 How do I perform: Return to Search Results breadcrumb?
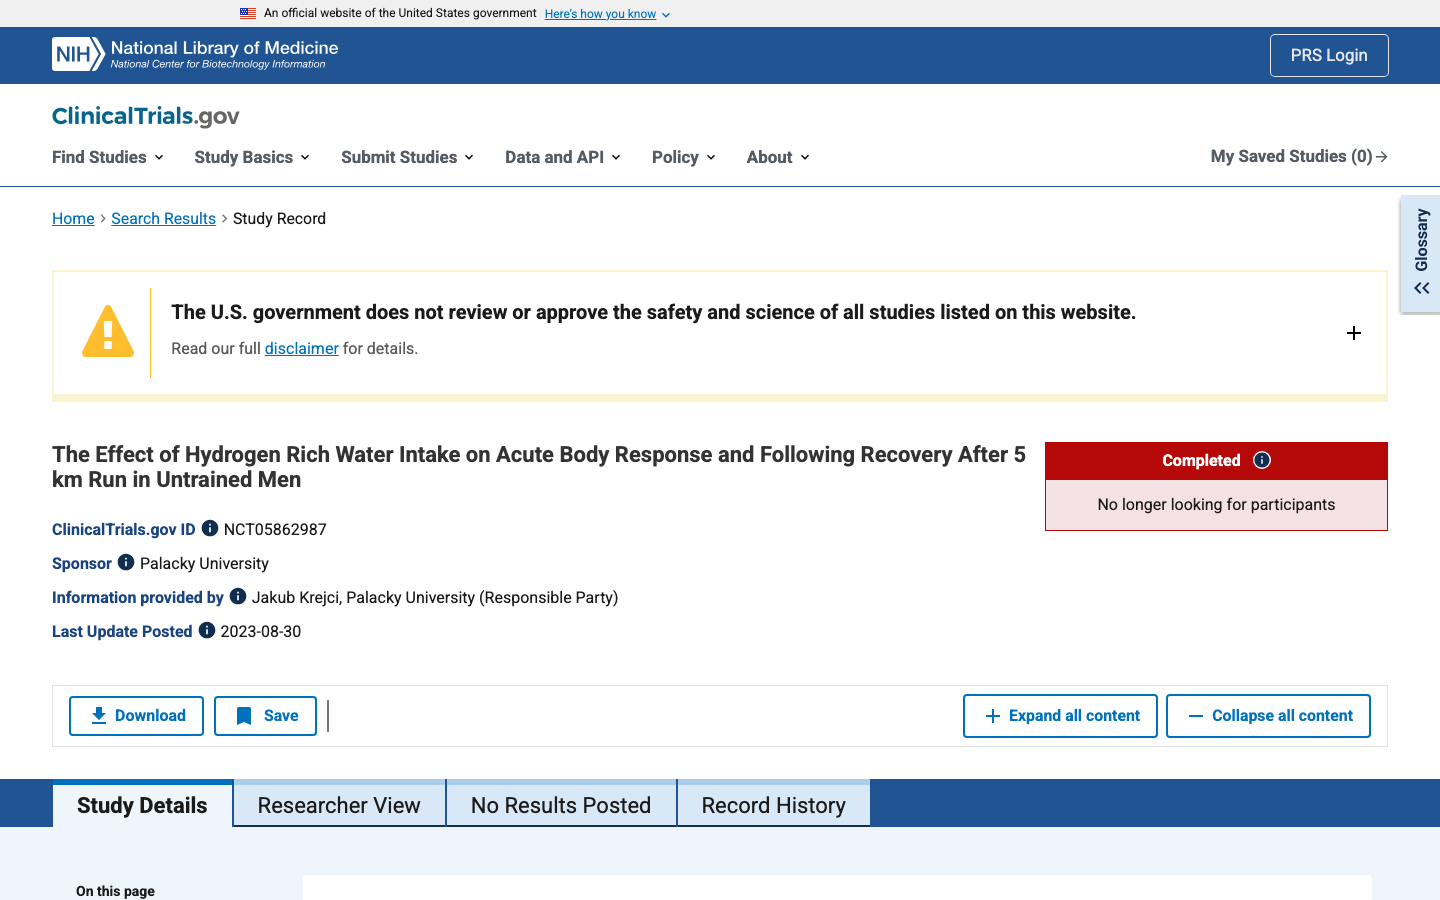(163, 218)
